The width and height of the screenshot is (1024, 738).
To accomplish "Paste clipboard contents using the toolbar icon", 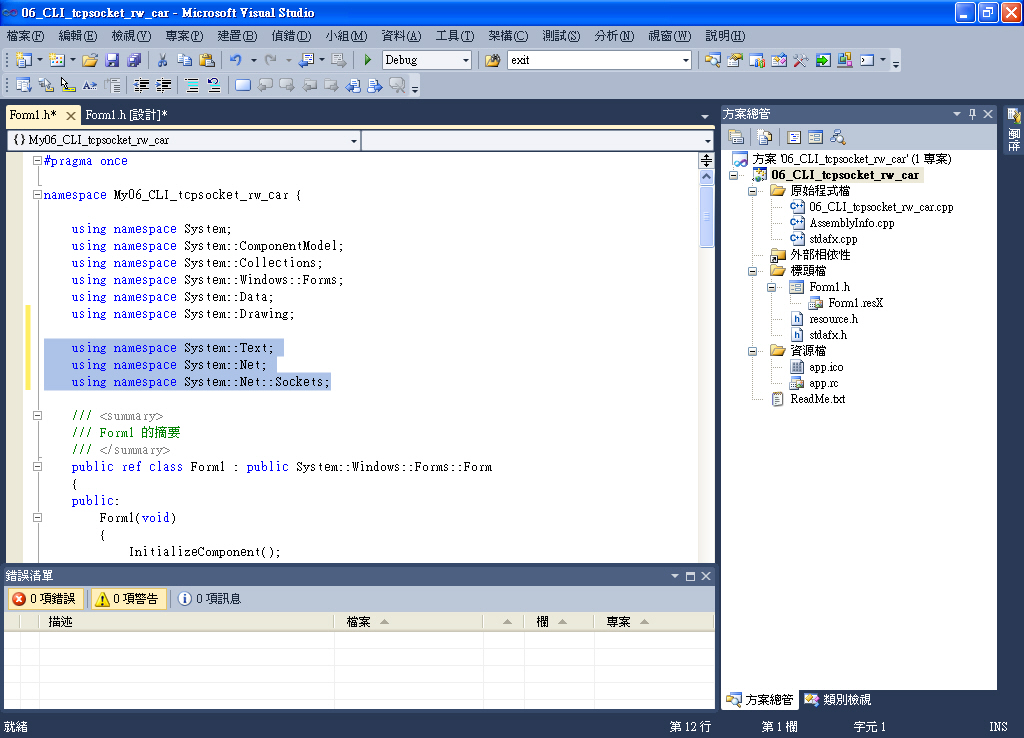I will coord(205,60).
